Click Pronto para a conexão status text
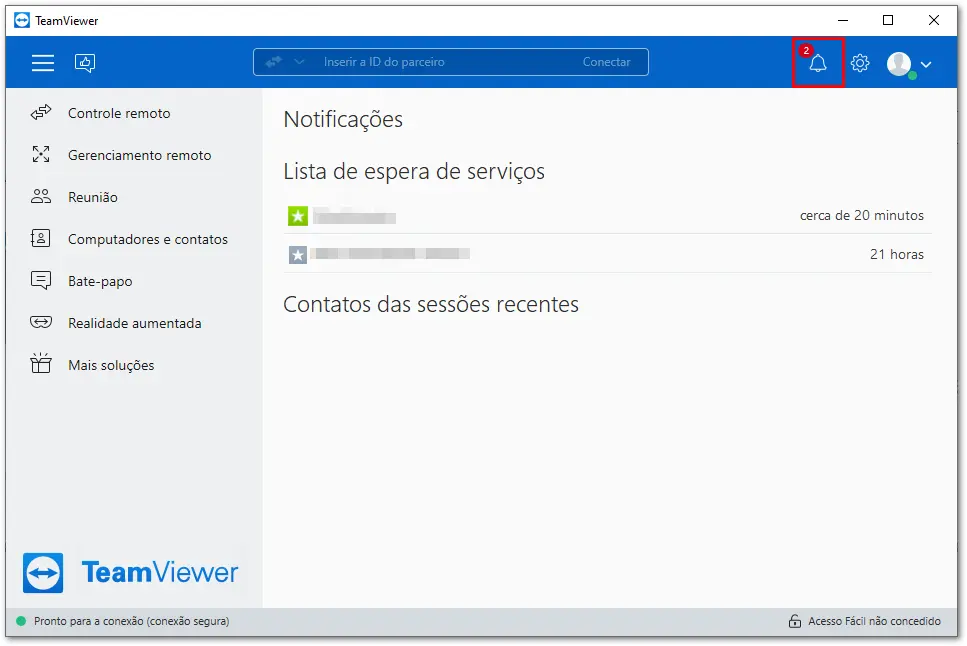The image size is (967, 646). point(131,621)
